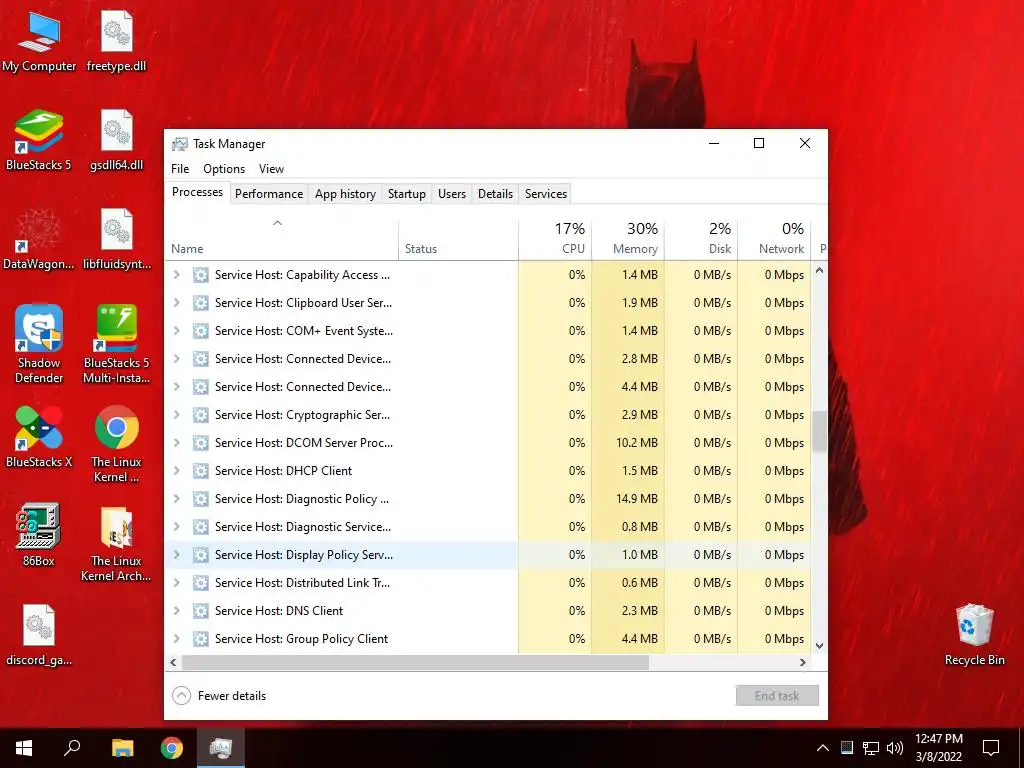Sort by Disk column header
The image size is (1024, 768).
(701, 239)
